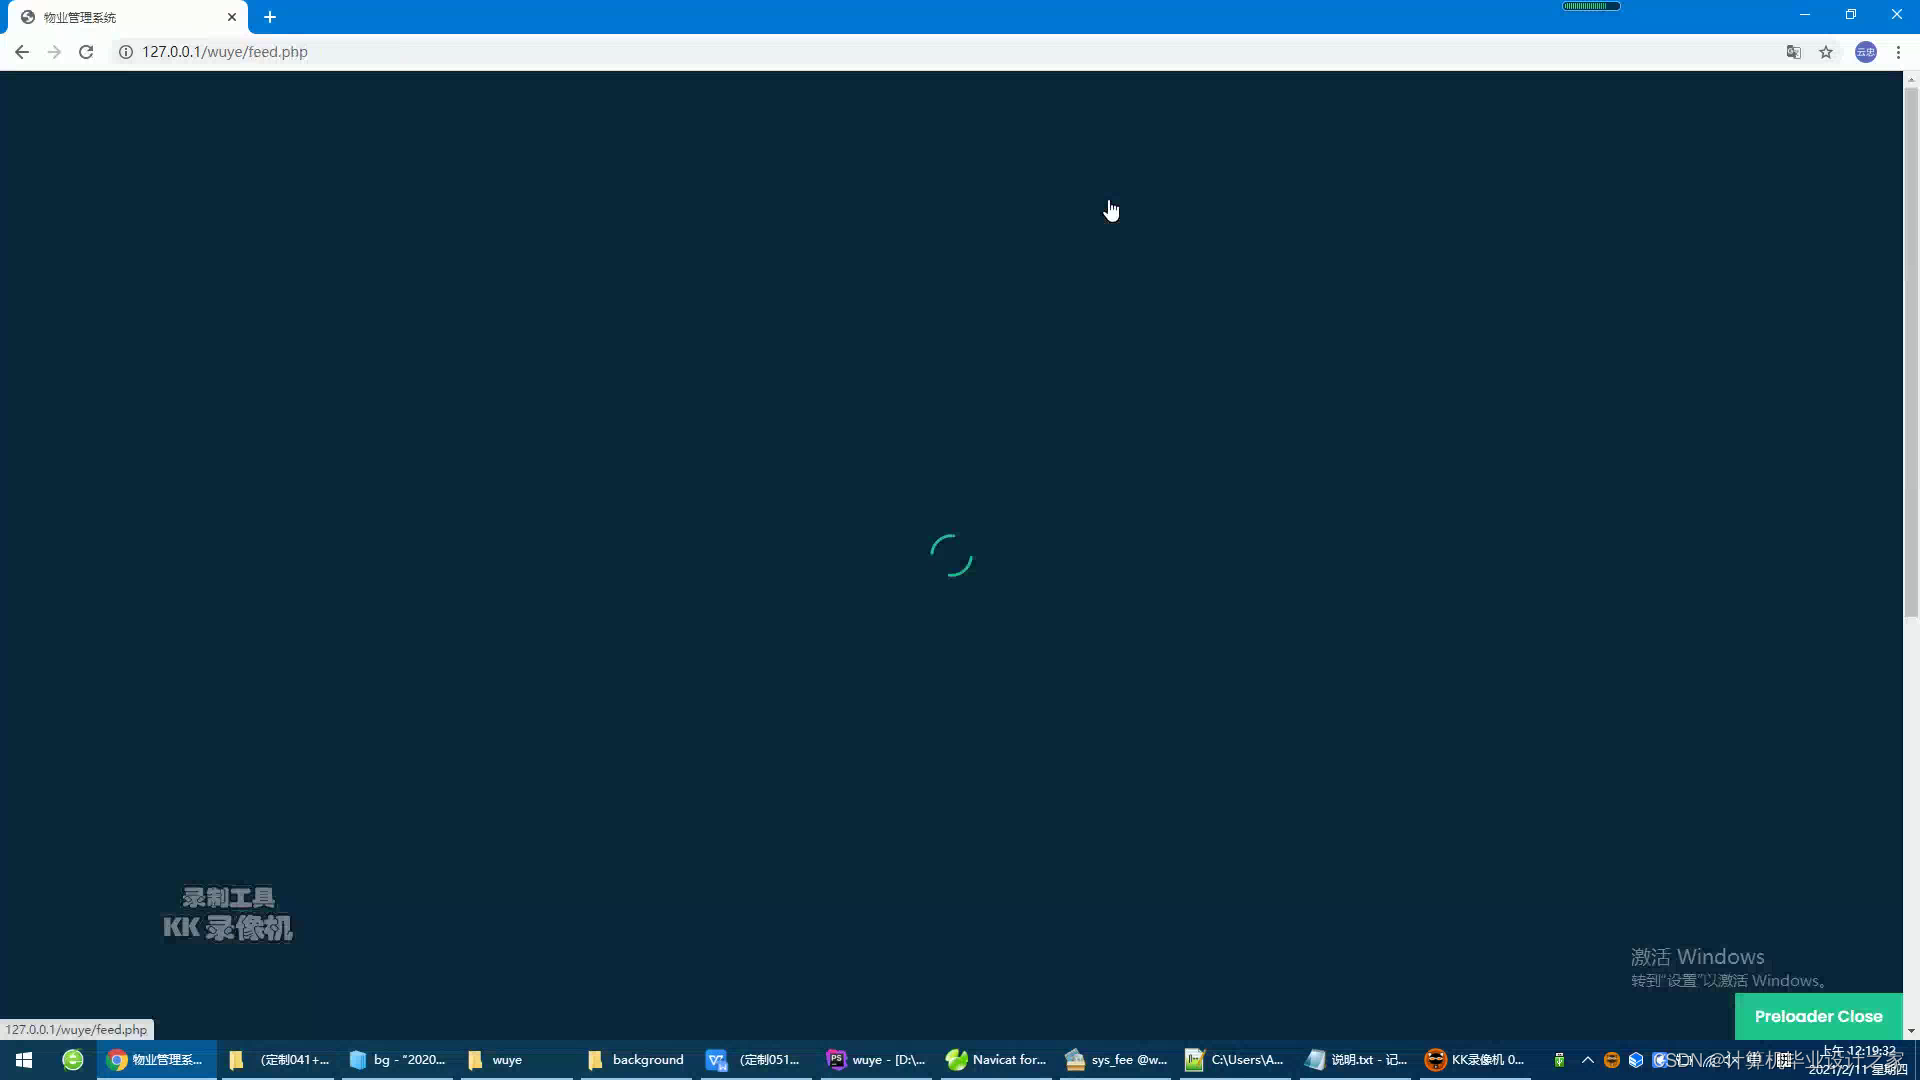View site information icon in address bar

[126, 52]
